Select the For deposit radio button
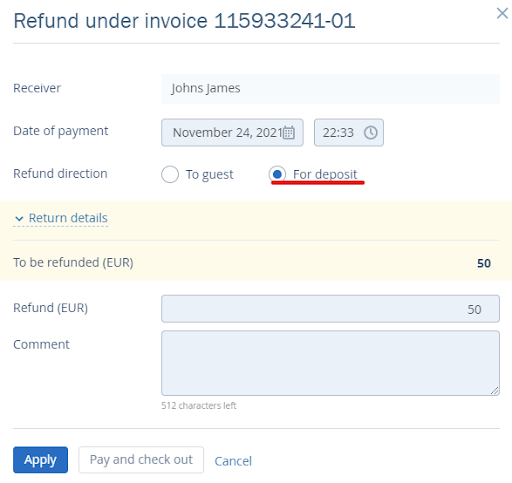512x483 pixels. (x=277, y=174)
